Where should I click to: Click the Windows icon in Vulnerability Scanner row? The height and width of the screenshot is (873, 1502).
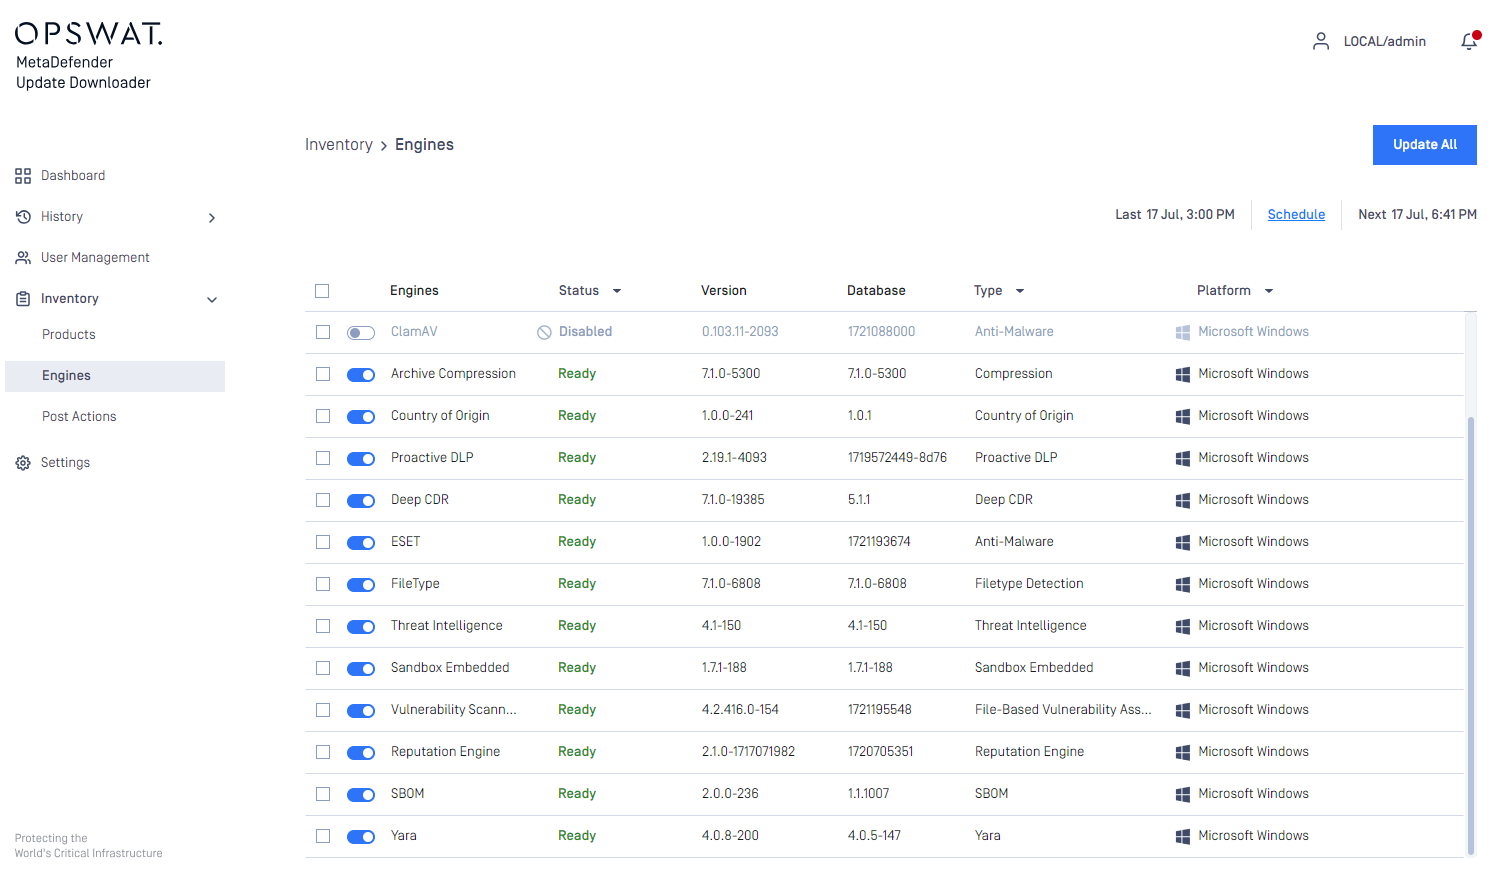[1183, 710]
